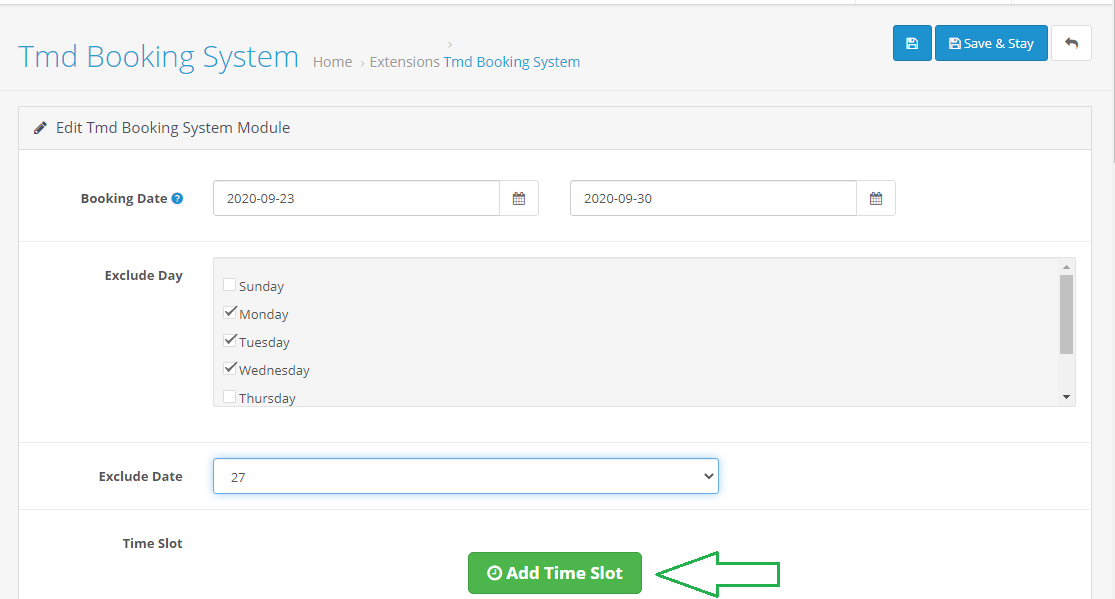Check the Sunday exclude day checkbox

(x=230, y=285)
